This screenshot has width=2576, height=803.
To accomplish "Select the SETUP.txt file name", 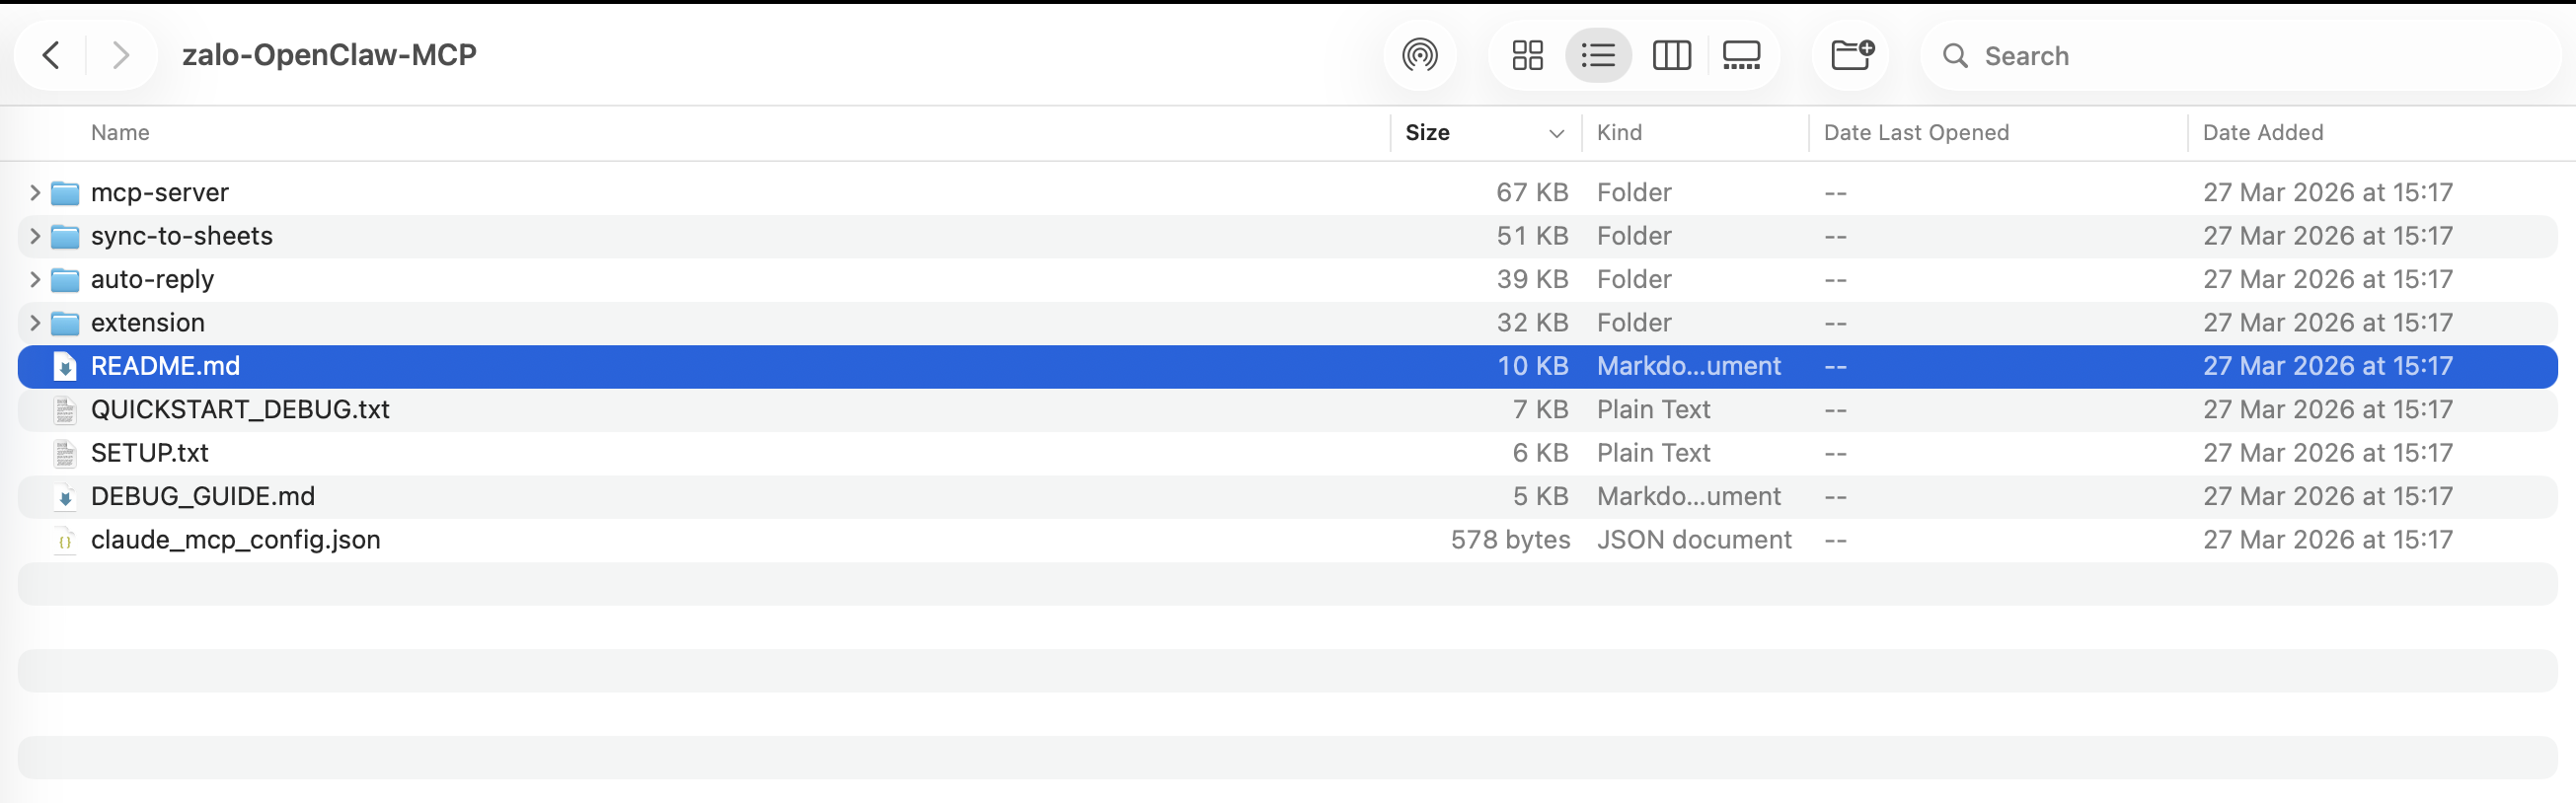I will [x=149, y=453].
